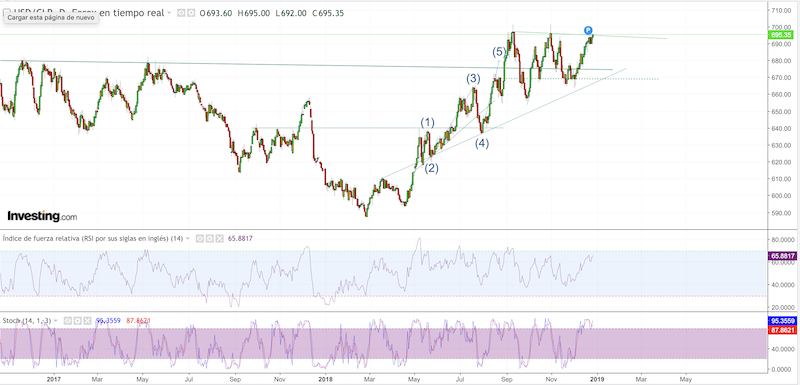This screenshot has height=385, width=800.
Task: Click the 'en tiempo real' chart title
Action: click(131, 13)
